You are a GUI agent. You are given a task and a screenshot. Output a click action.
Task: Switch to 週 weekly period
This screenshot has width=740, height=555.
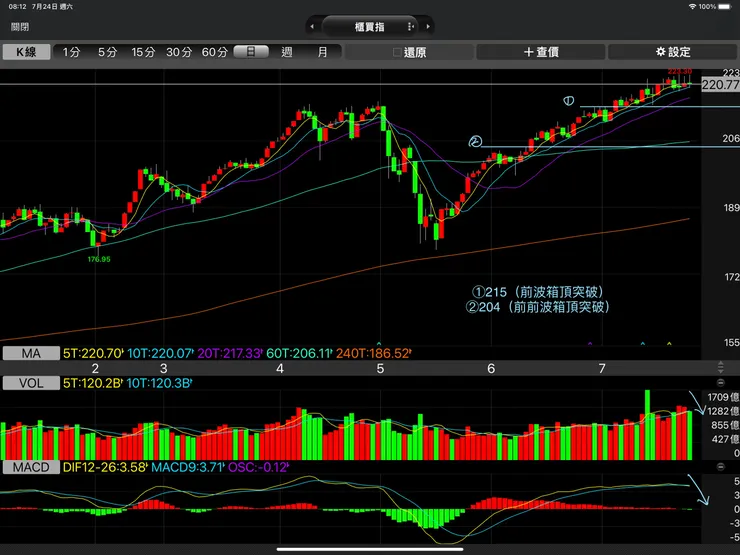click(x=286, y=52)
